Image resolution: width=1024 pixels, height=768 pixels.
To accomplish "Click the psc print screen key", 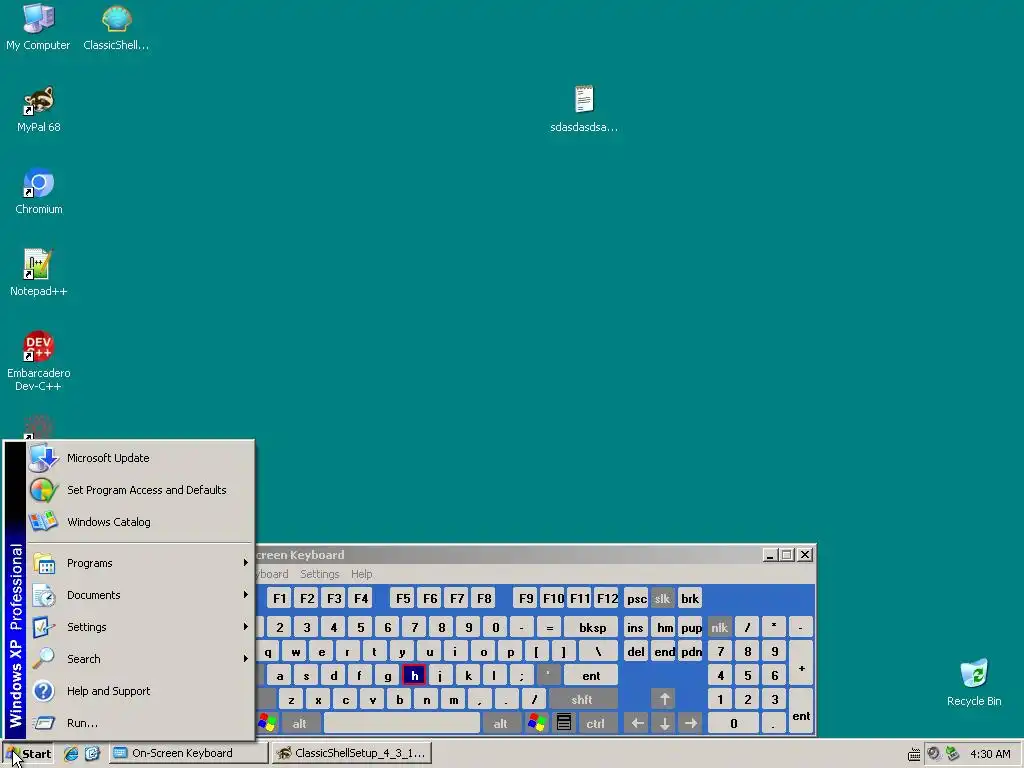I will (637, 599).
